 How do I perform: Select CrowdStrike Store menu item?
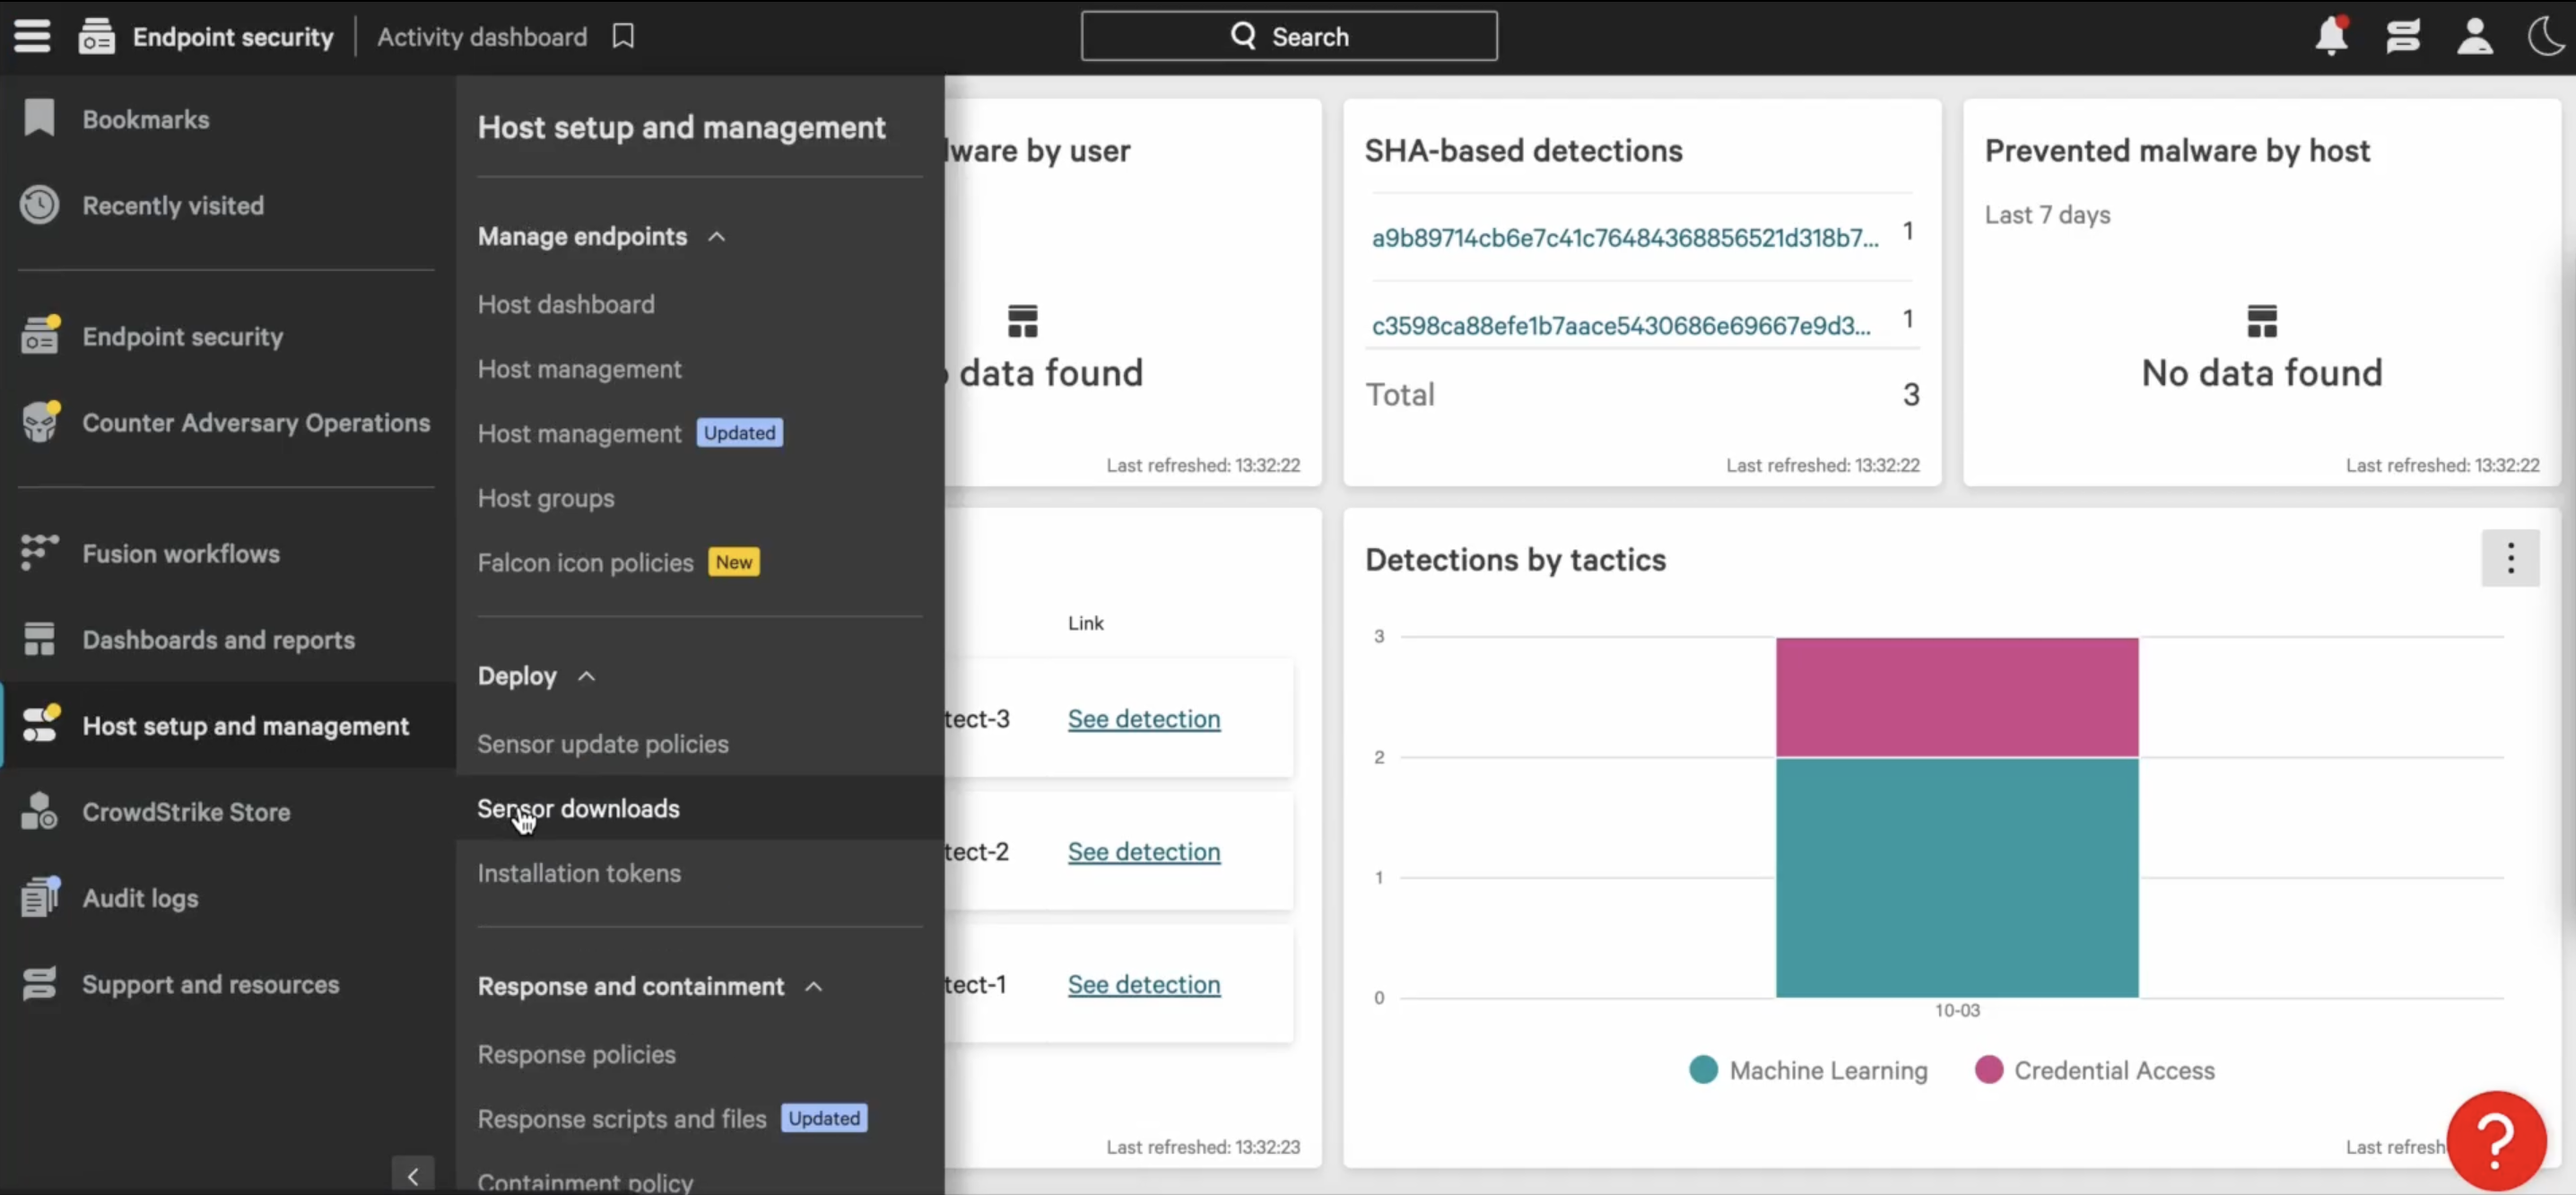186,811
